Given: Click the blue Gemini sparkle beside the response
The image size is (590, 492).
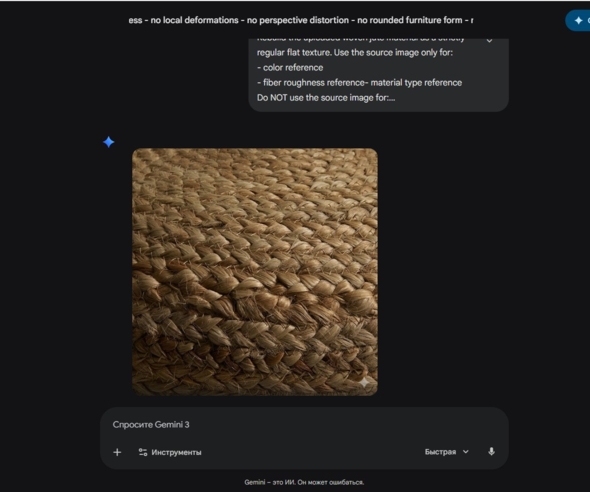Looking at the screenshot, I should pos(109,142).
